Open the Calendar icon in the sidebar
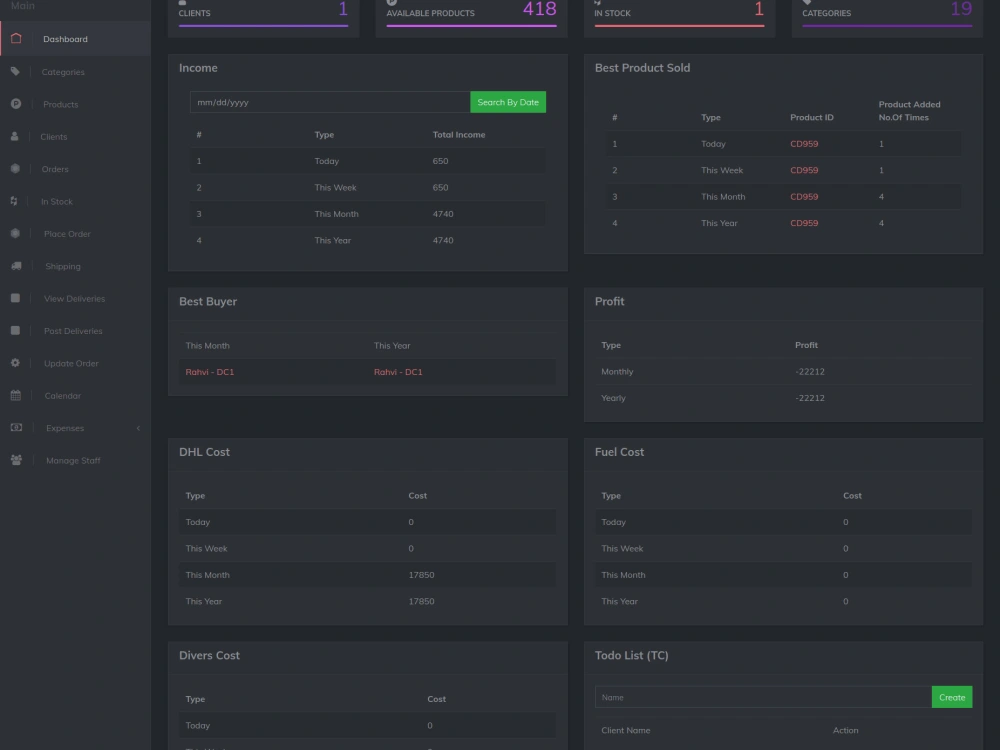Screen dimensions: 1000x750 coord(15,395)
